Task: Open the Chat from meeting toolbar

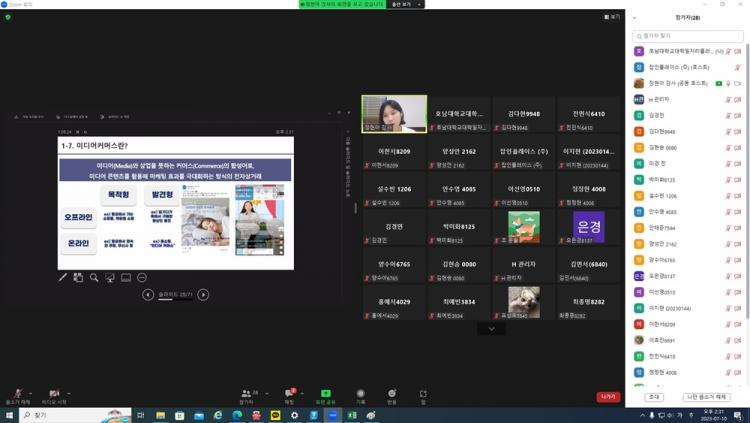Action: click(291, 393)
